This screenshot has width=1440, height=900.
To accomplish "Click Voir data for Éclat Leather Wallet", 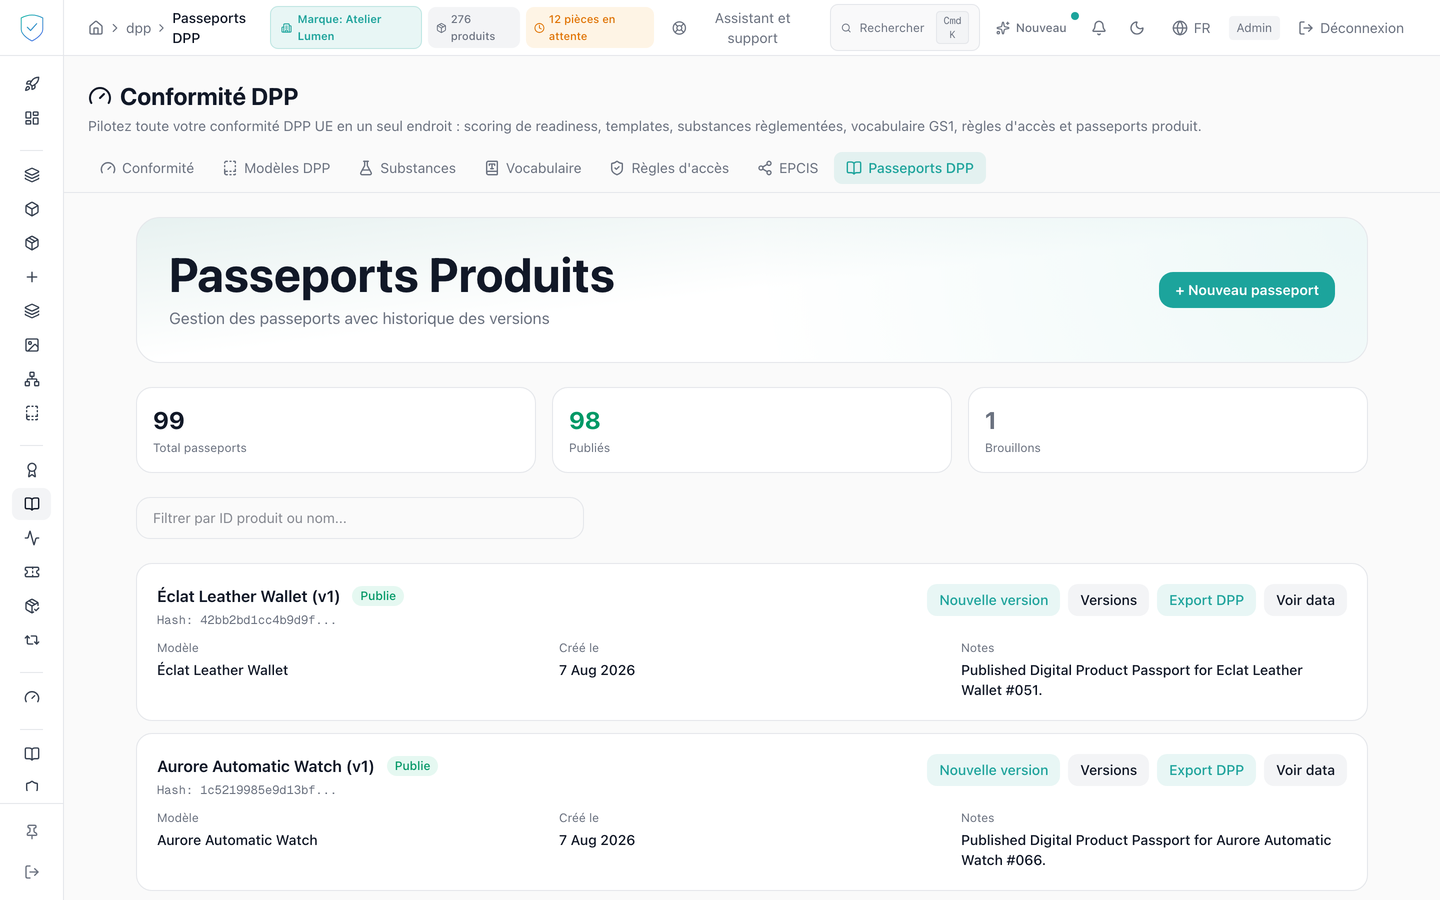I will [x=1305, y=600].
